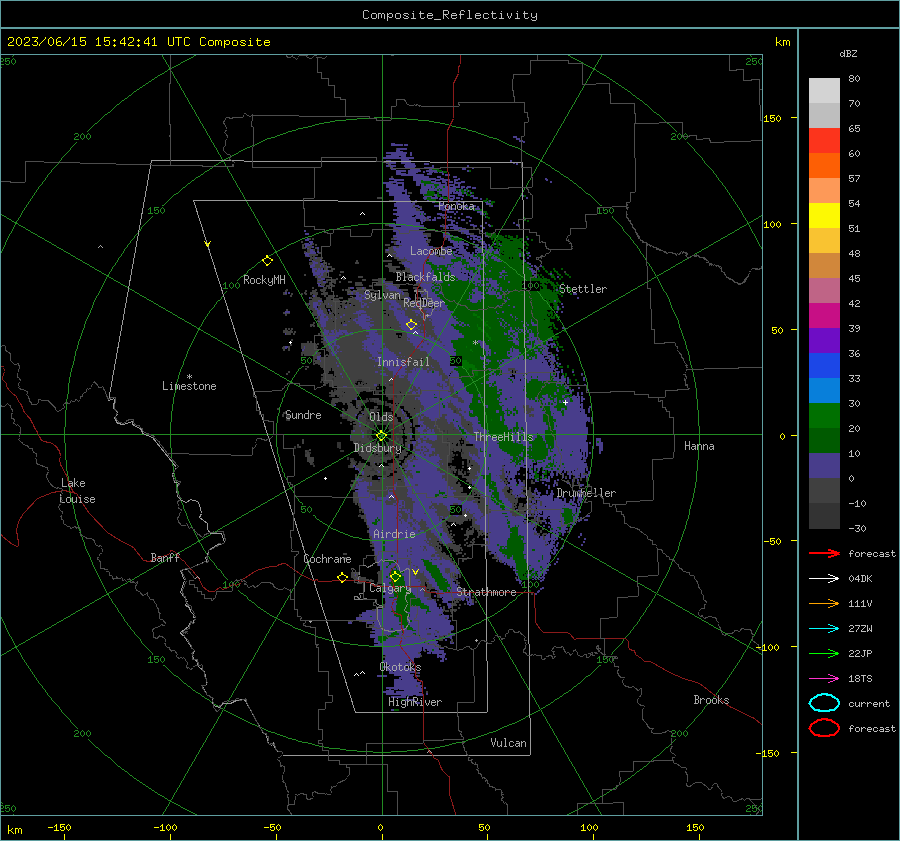The height and width of the screenshot is (841, 900).
Task: Click the RedDeer city label
Action: [x=424, y=303]
